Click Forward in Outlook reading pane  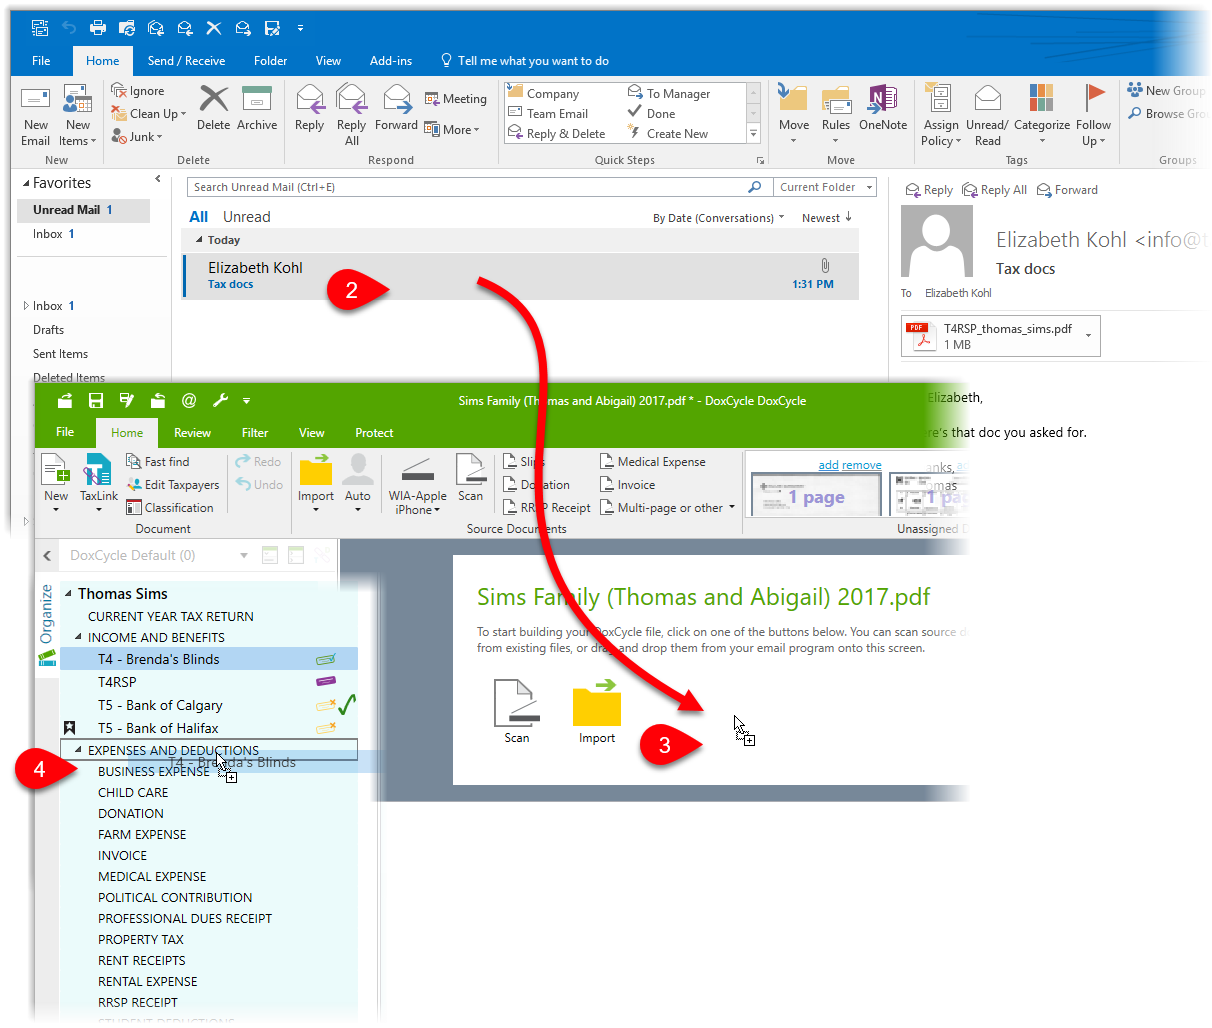tap(1067, 190)
